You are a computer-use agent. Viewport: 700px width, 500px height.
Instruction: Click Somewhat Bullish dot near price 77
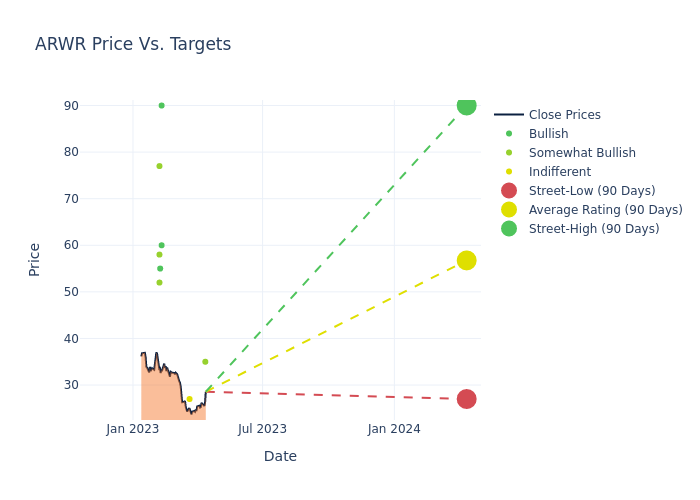pos(159,166)
